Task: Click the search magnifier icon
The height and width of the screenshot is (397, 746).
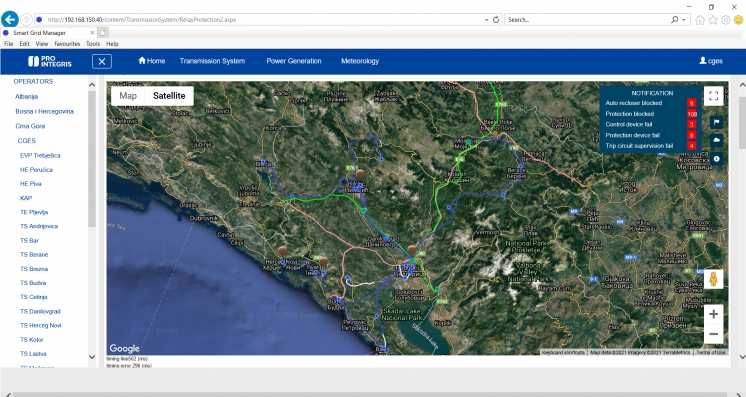Action: [675, 20]
